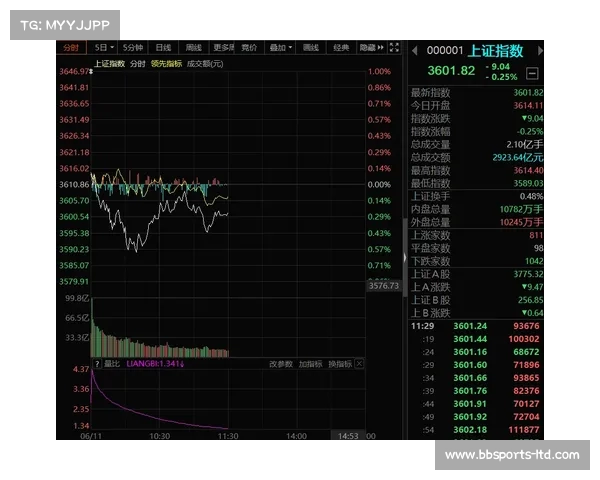
Task: Click the 竞价 auction button
Action: coord(250,47)
